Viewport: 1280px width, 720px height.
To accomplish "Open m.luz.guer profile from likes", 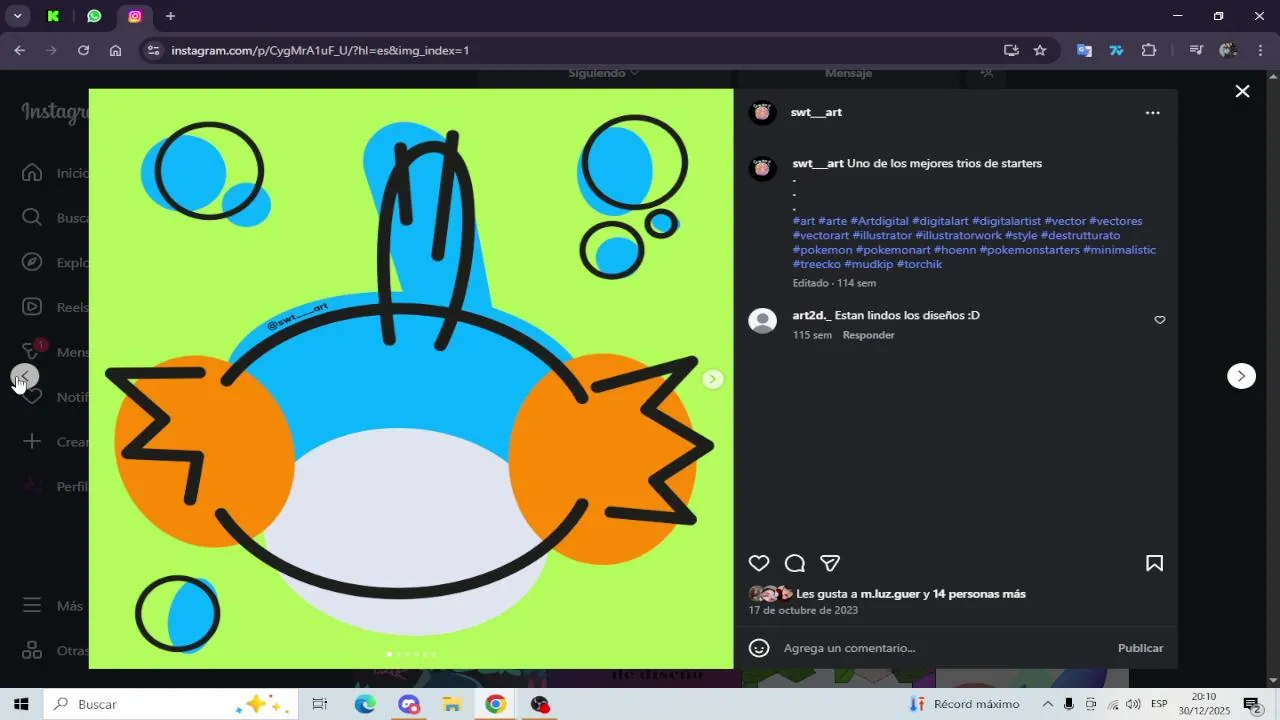I will tap(890, 594).
